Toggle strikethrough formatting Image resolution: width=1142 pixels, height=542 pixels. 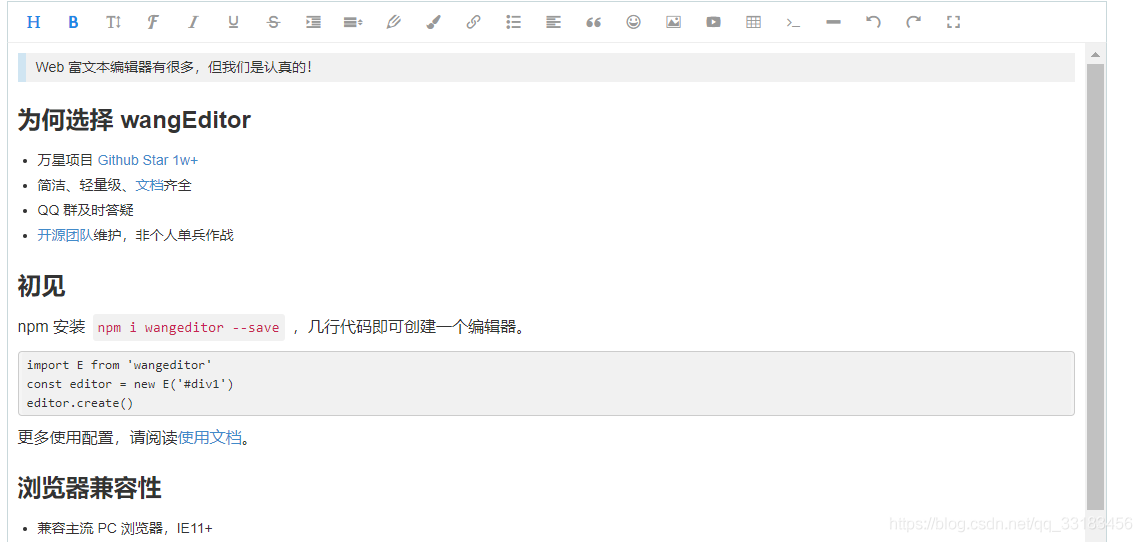pos(273,22)
